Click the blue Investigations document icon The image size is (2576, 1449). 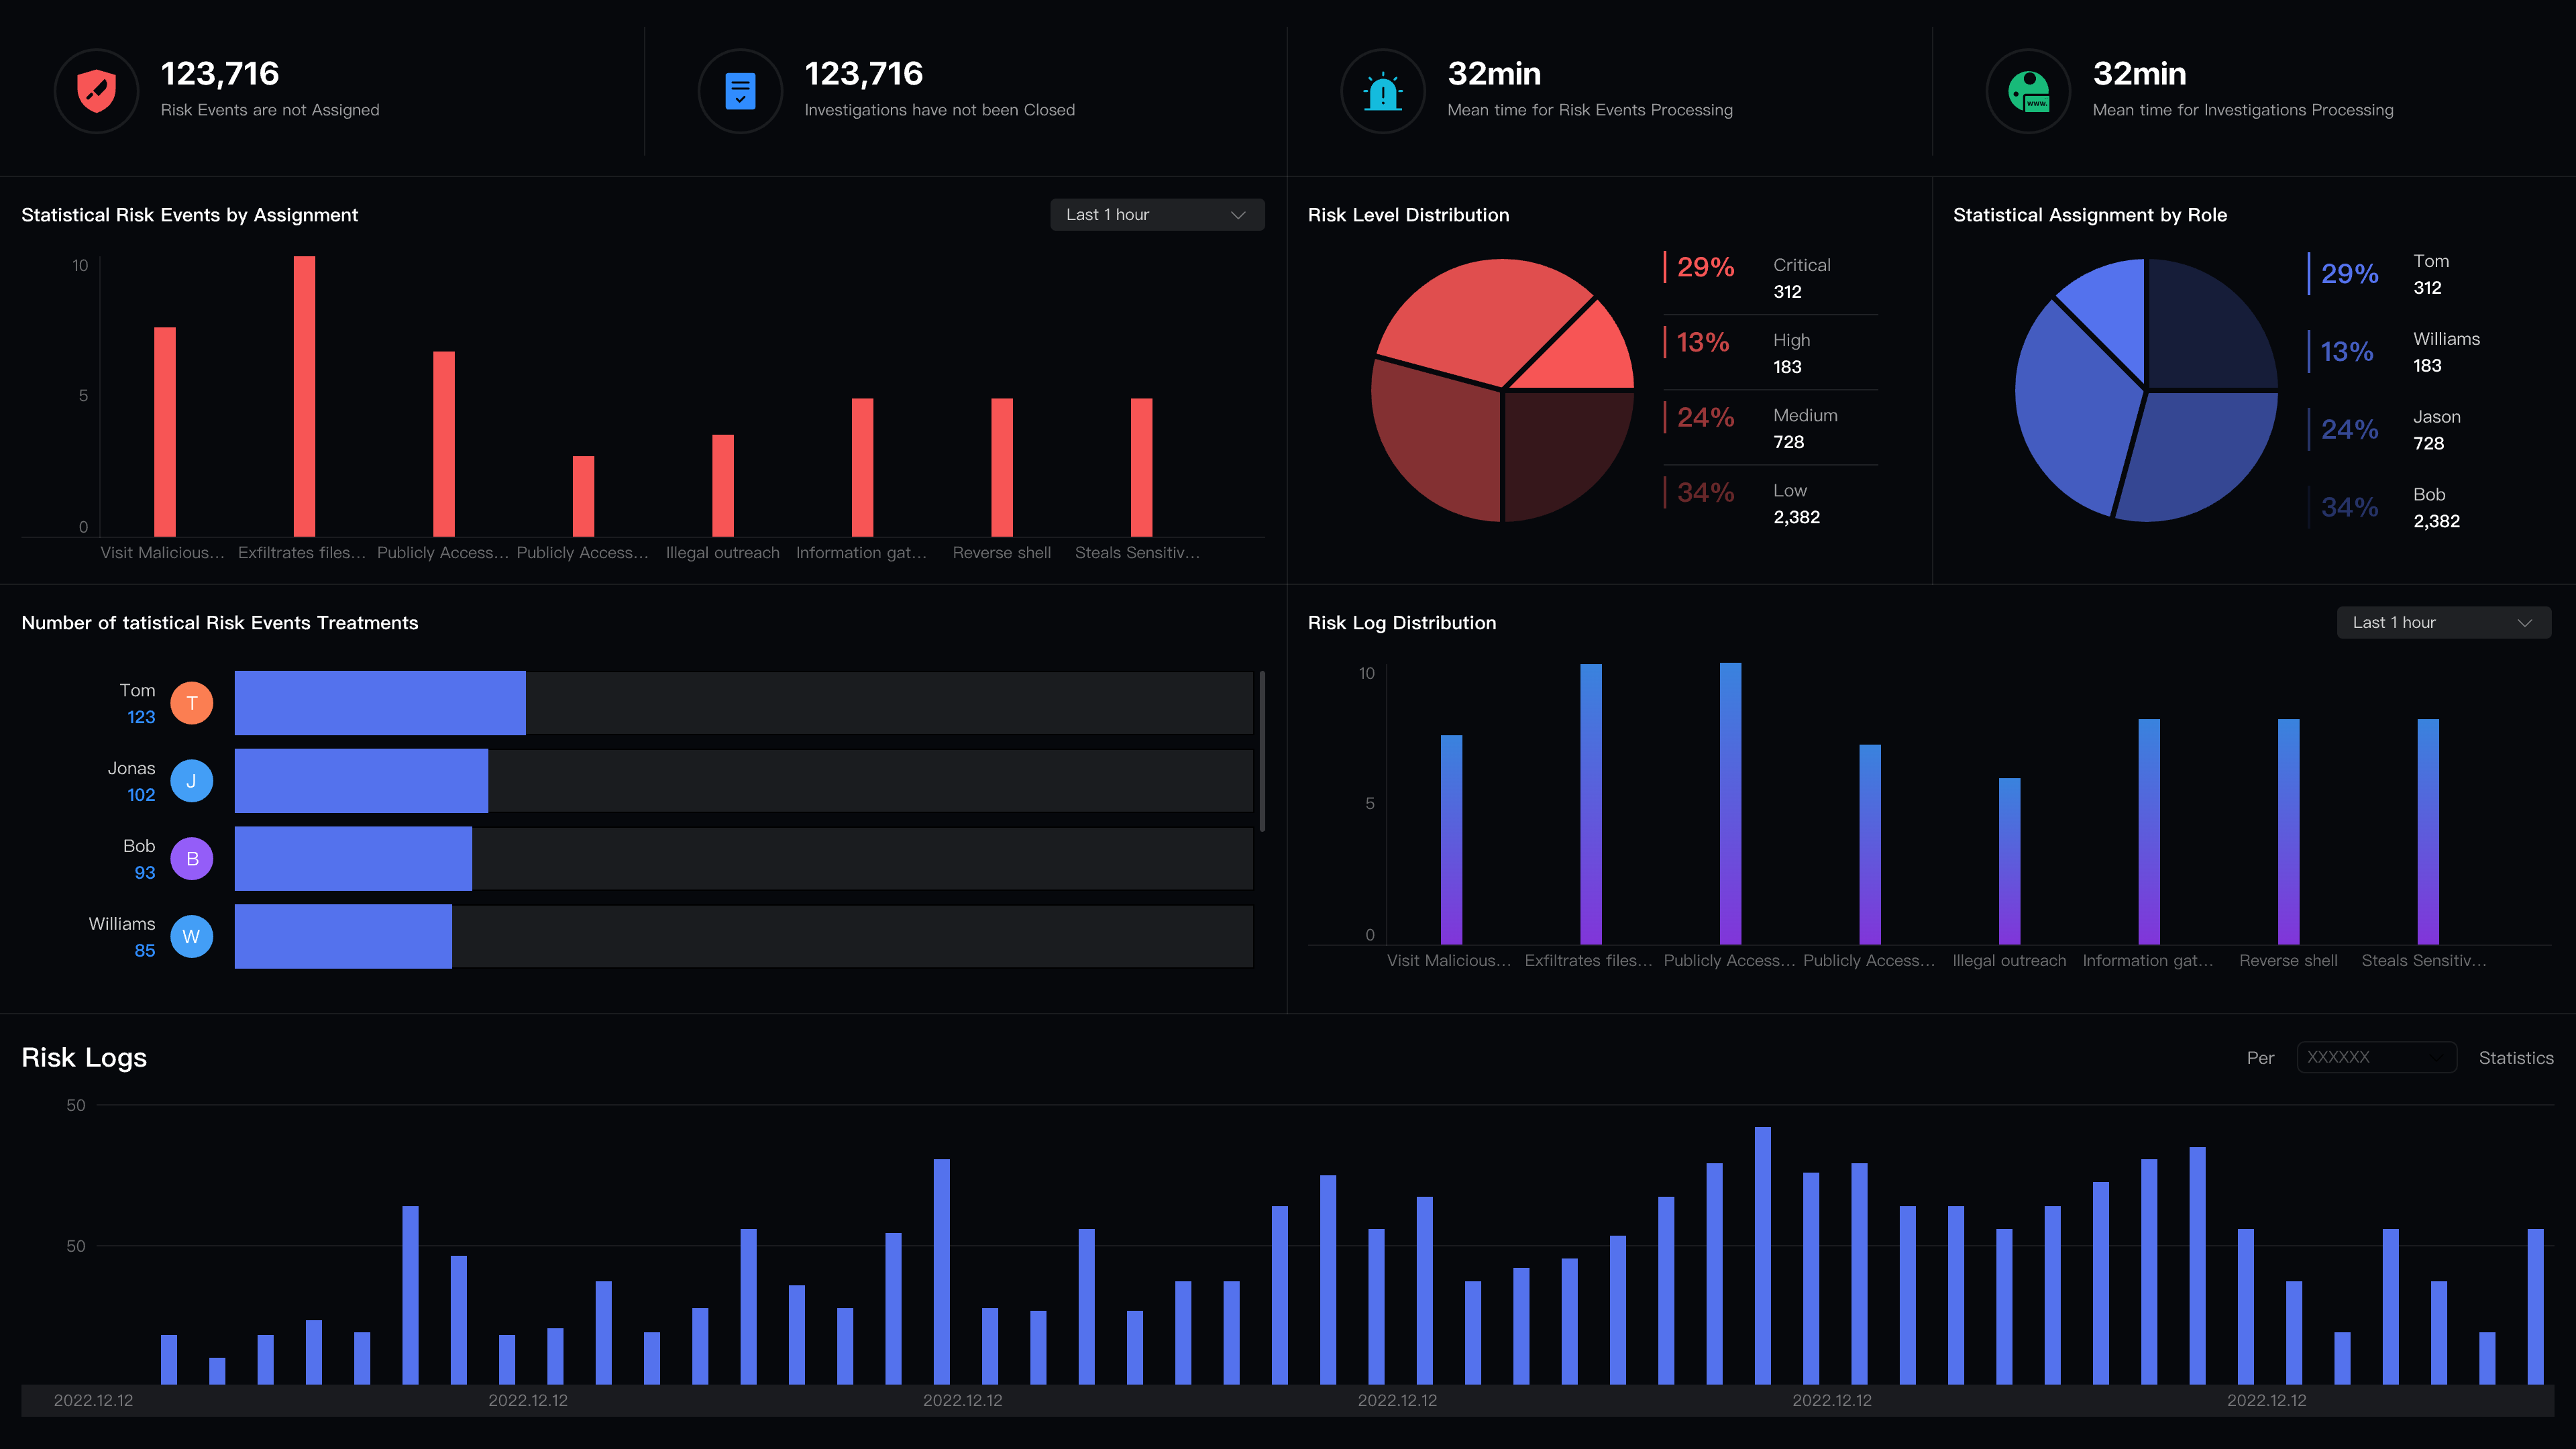pyautogui.click(x=740, y=91)
